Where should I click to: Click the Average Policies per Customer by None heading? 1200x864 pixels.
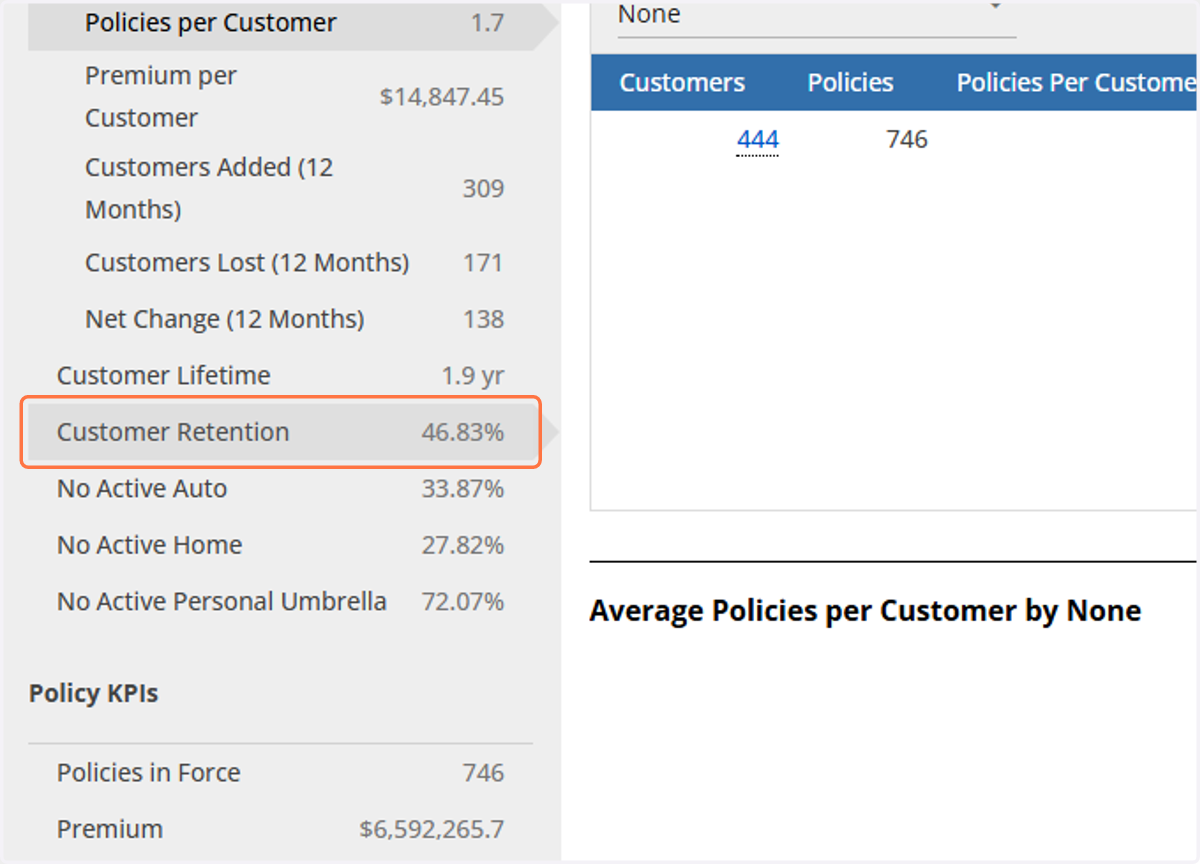[x=865, y=611]
